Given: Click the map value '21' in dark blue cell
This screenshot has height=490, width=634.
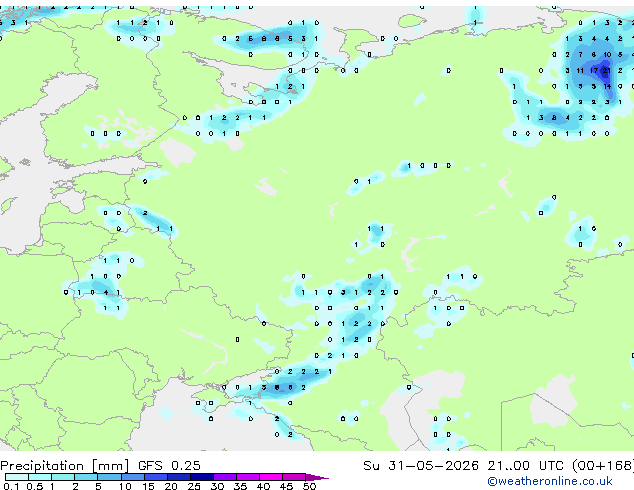Looking at the screenshot, I should coord(607,70).
